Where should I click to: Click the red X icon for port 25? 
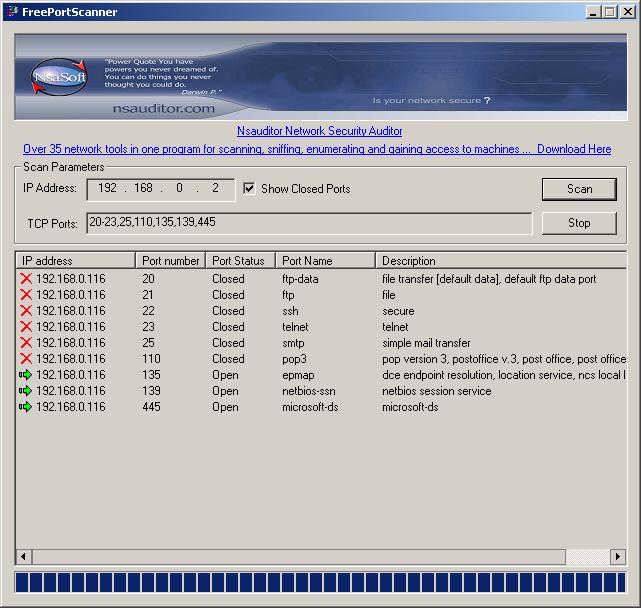[26, 343]
